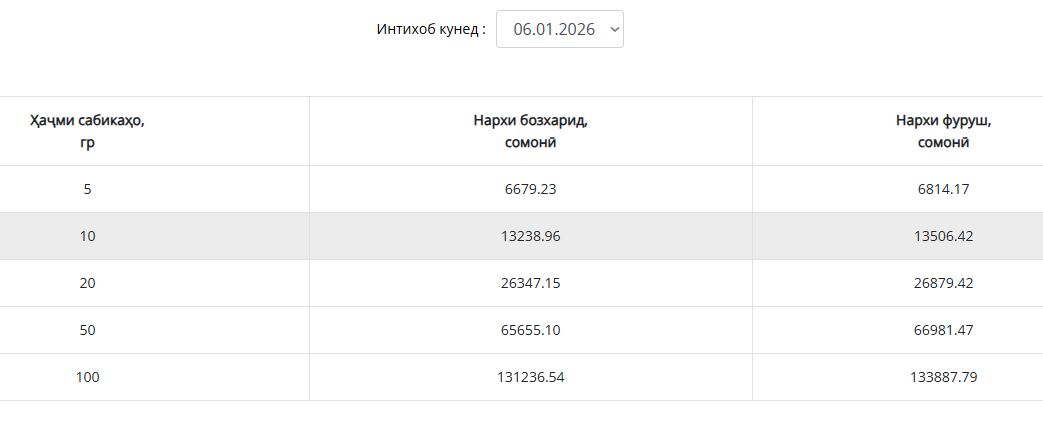Click the "Нархи бозхарид, сомонӣ" column header
Viewport: 1043px width, 446px height.
pyautogui.click(x=530, y=131)
